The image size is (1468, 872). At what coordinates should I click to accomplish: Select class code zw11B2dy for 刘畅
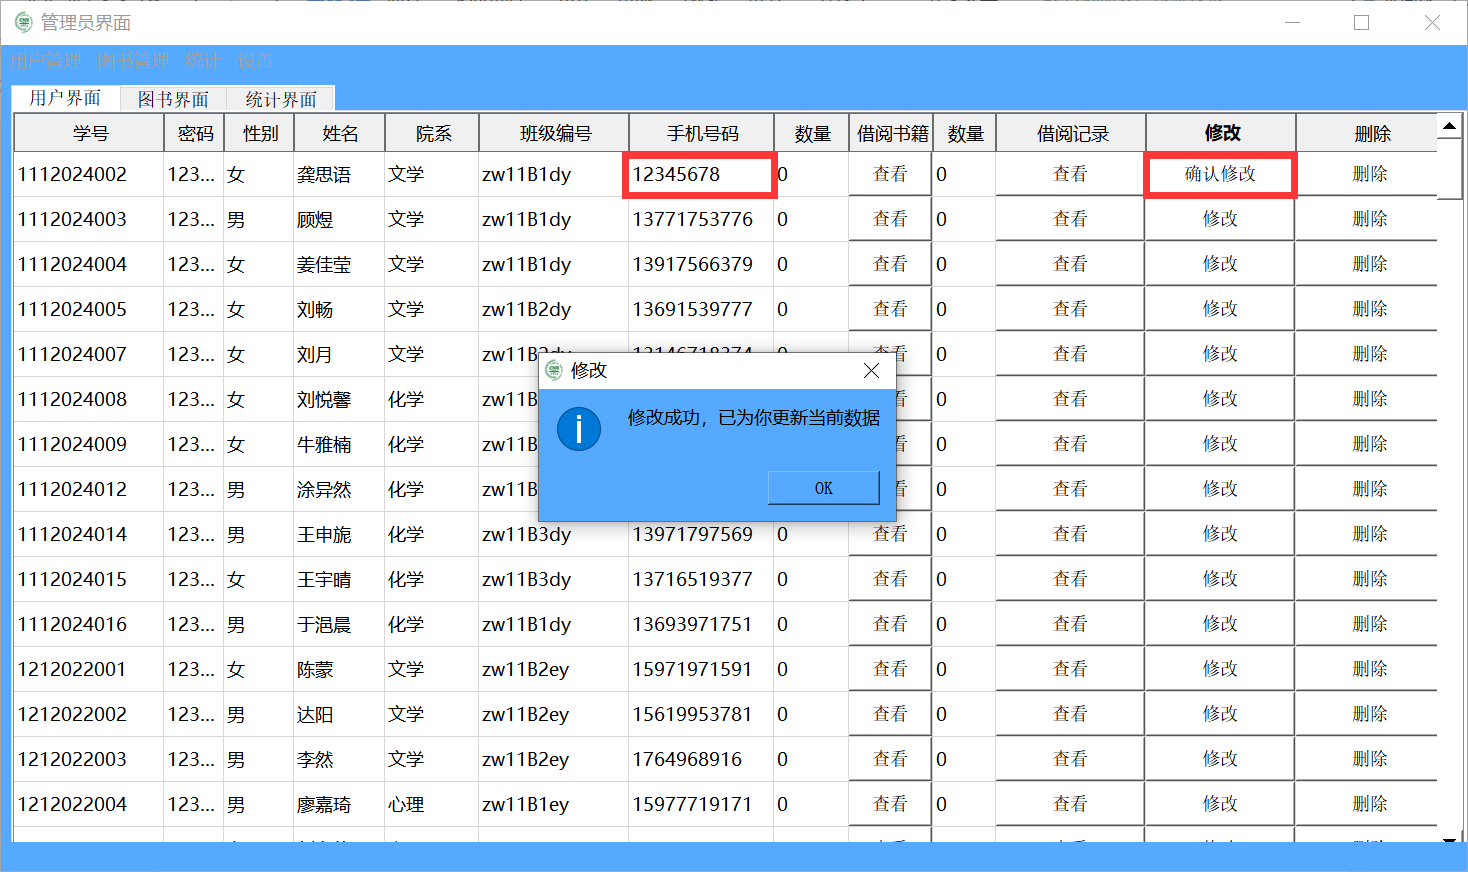[554, 309]
